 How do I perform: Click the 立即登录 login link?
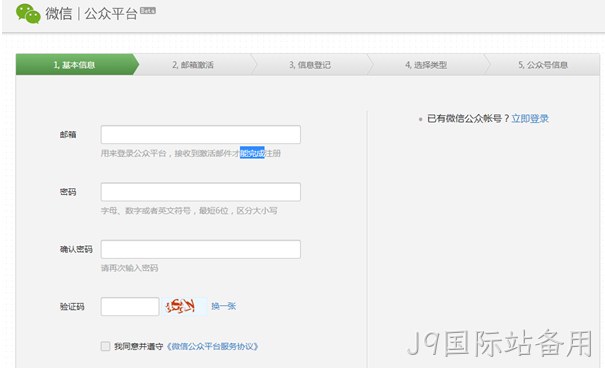[530, 118]
